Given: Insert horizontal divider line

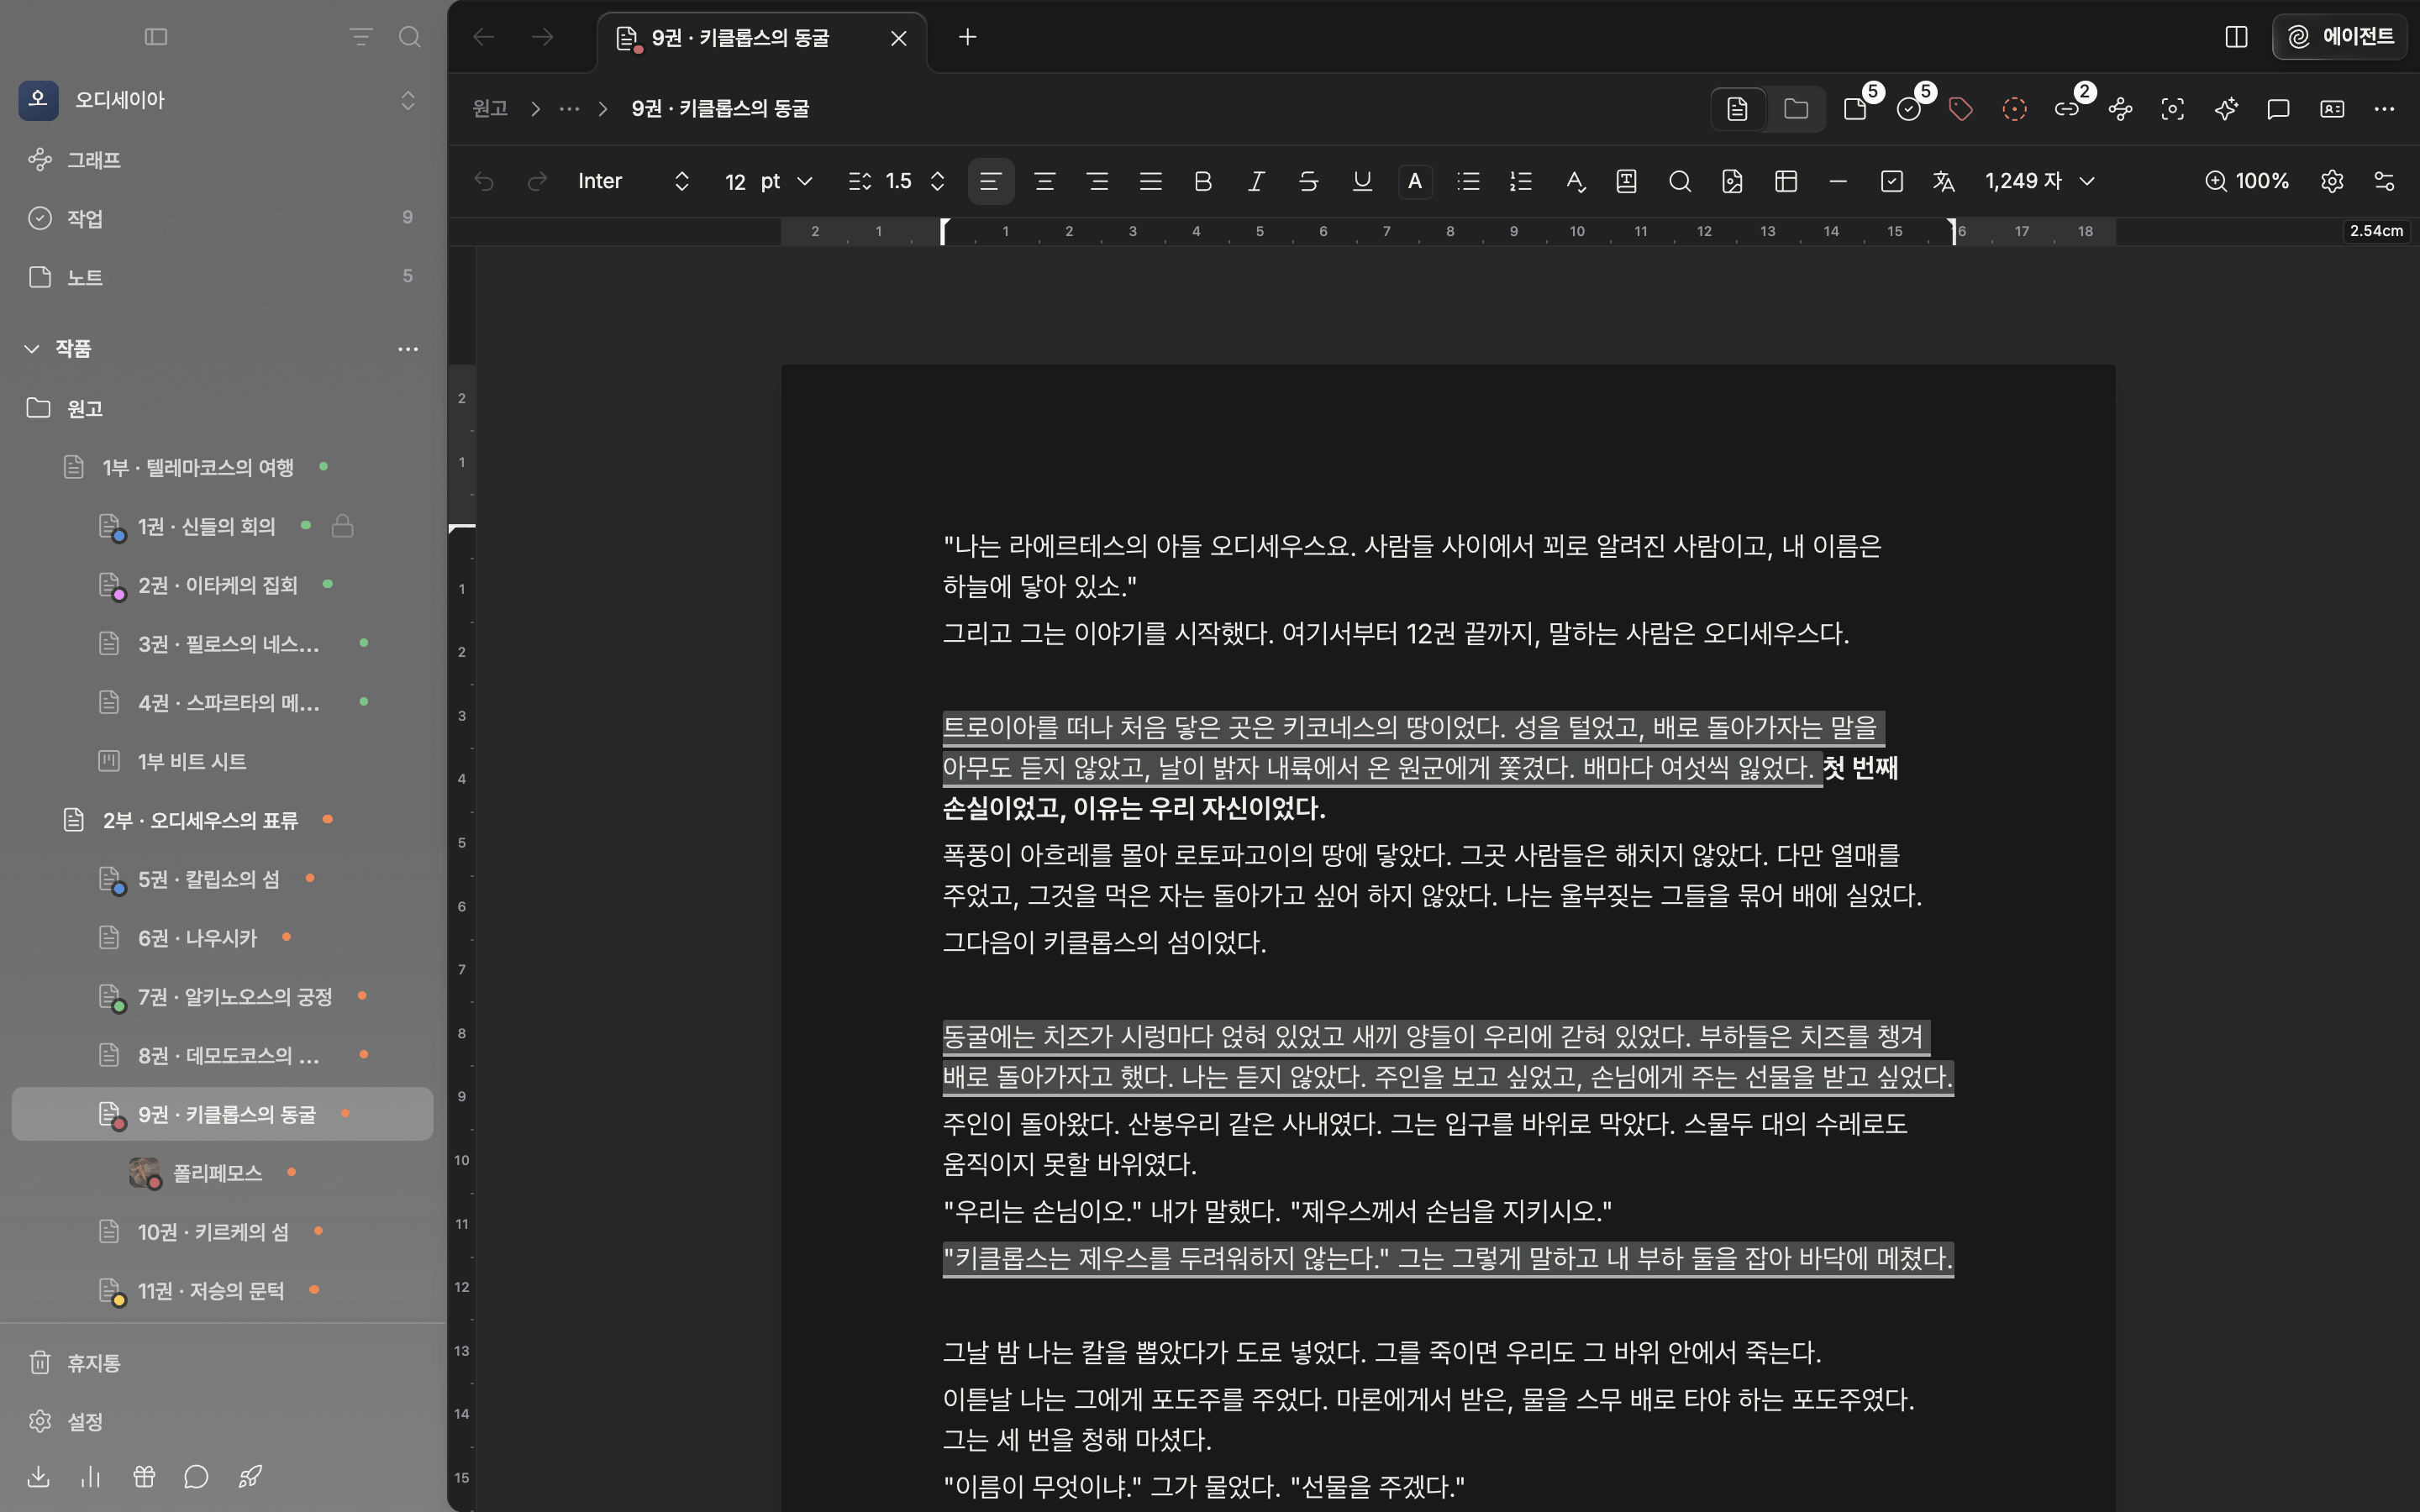Looking at the screenshot, I should pyautogui.click(x=1837, y=181).
